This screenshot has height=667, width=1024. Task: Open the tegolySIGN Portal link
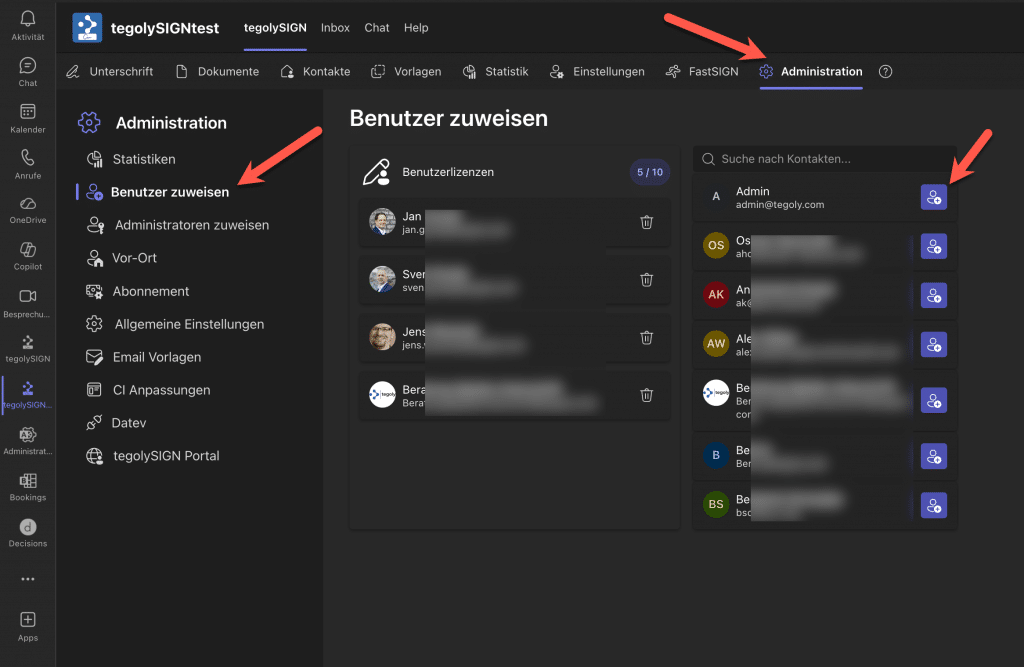point(165,456)
